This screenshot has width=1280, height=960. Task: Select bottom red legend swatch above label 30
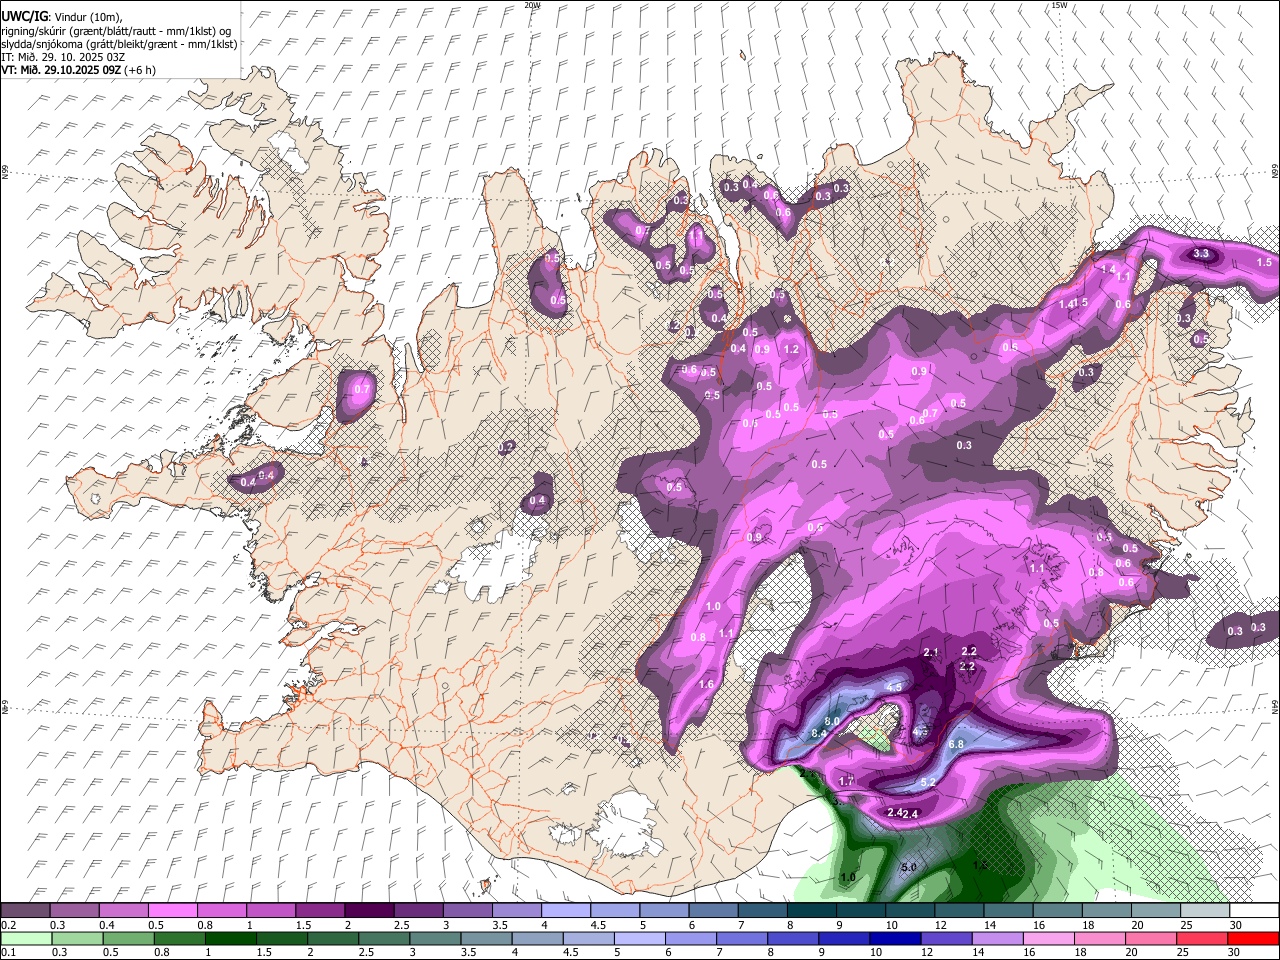1253,939
